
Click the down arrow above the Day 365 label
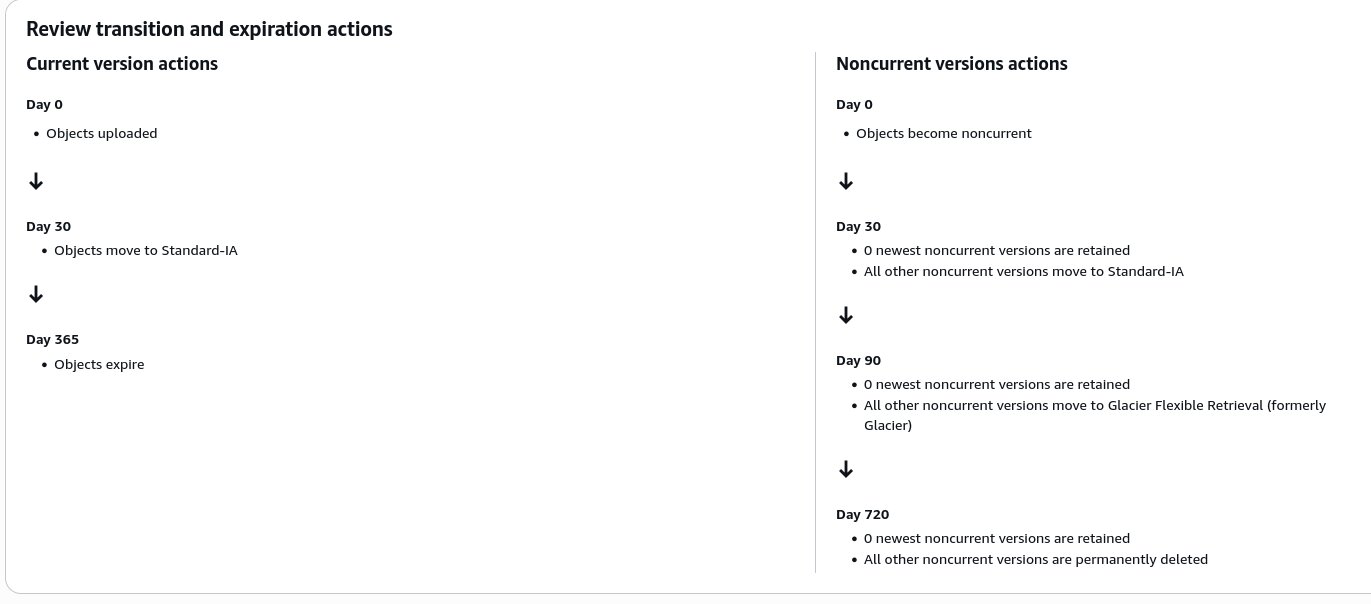(36, 294)
